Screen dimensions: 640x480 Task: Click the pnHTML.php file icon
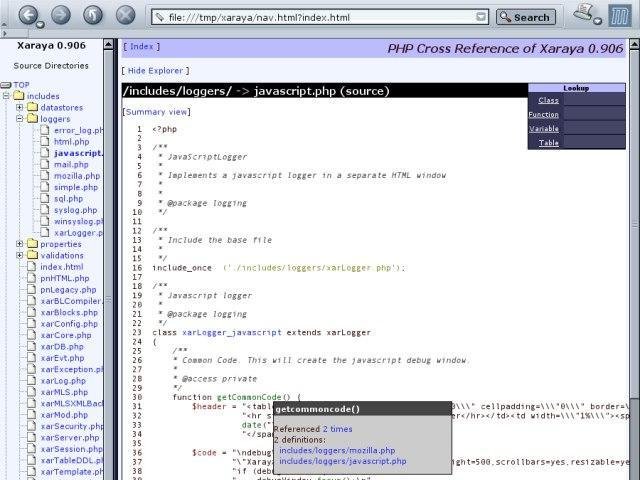pos(31,278)
